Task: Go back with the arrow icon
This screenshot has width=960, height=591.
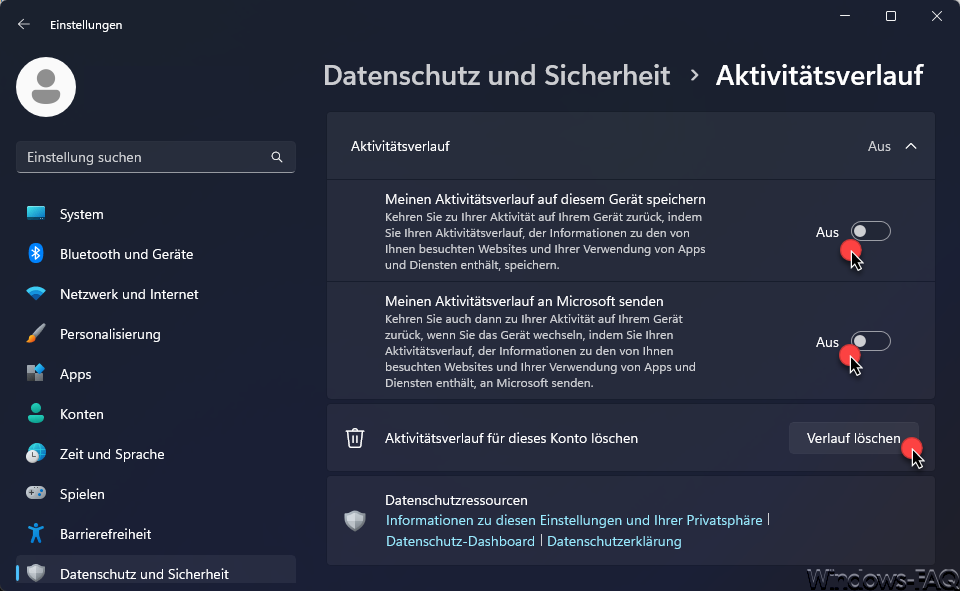Action: tap(24, 24)
